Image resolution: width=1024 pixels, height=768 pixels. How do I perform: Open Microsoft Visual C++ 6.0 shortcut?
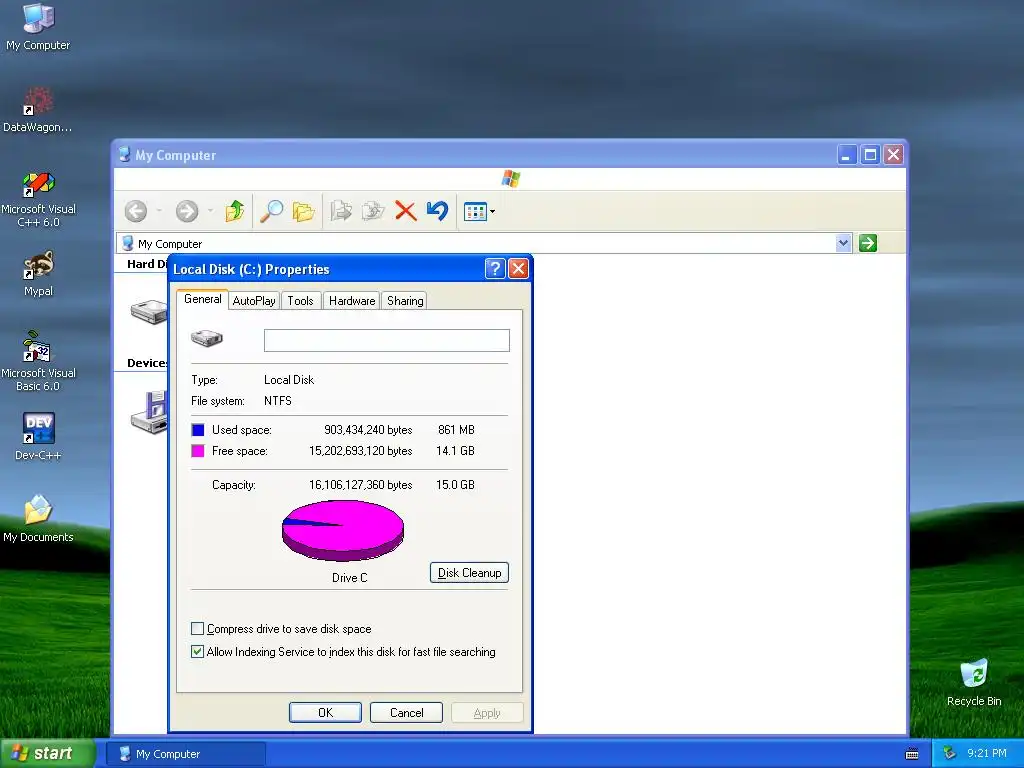(x=39, y=200)
